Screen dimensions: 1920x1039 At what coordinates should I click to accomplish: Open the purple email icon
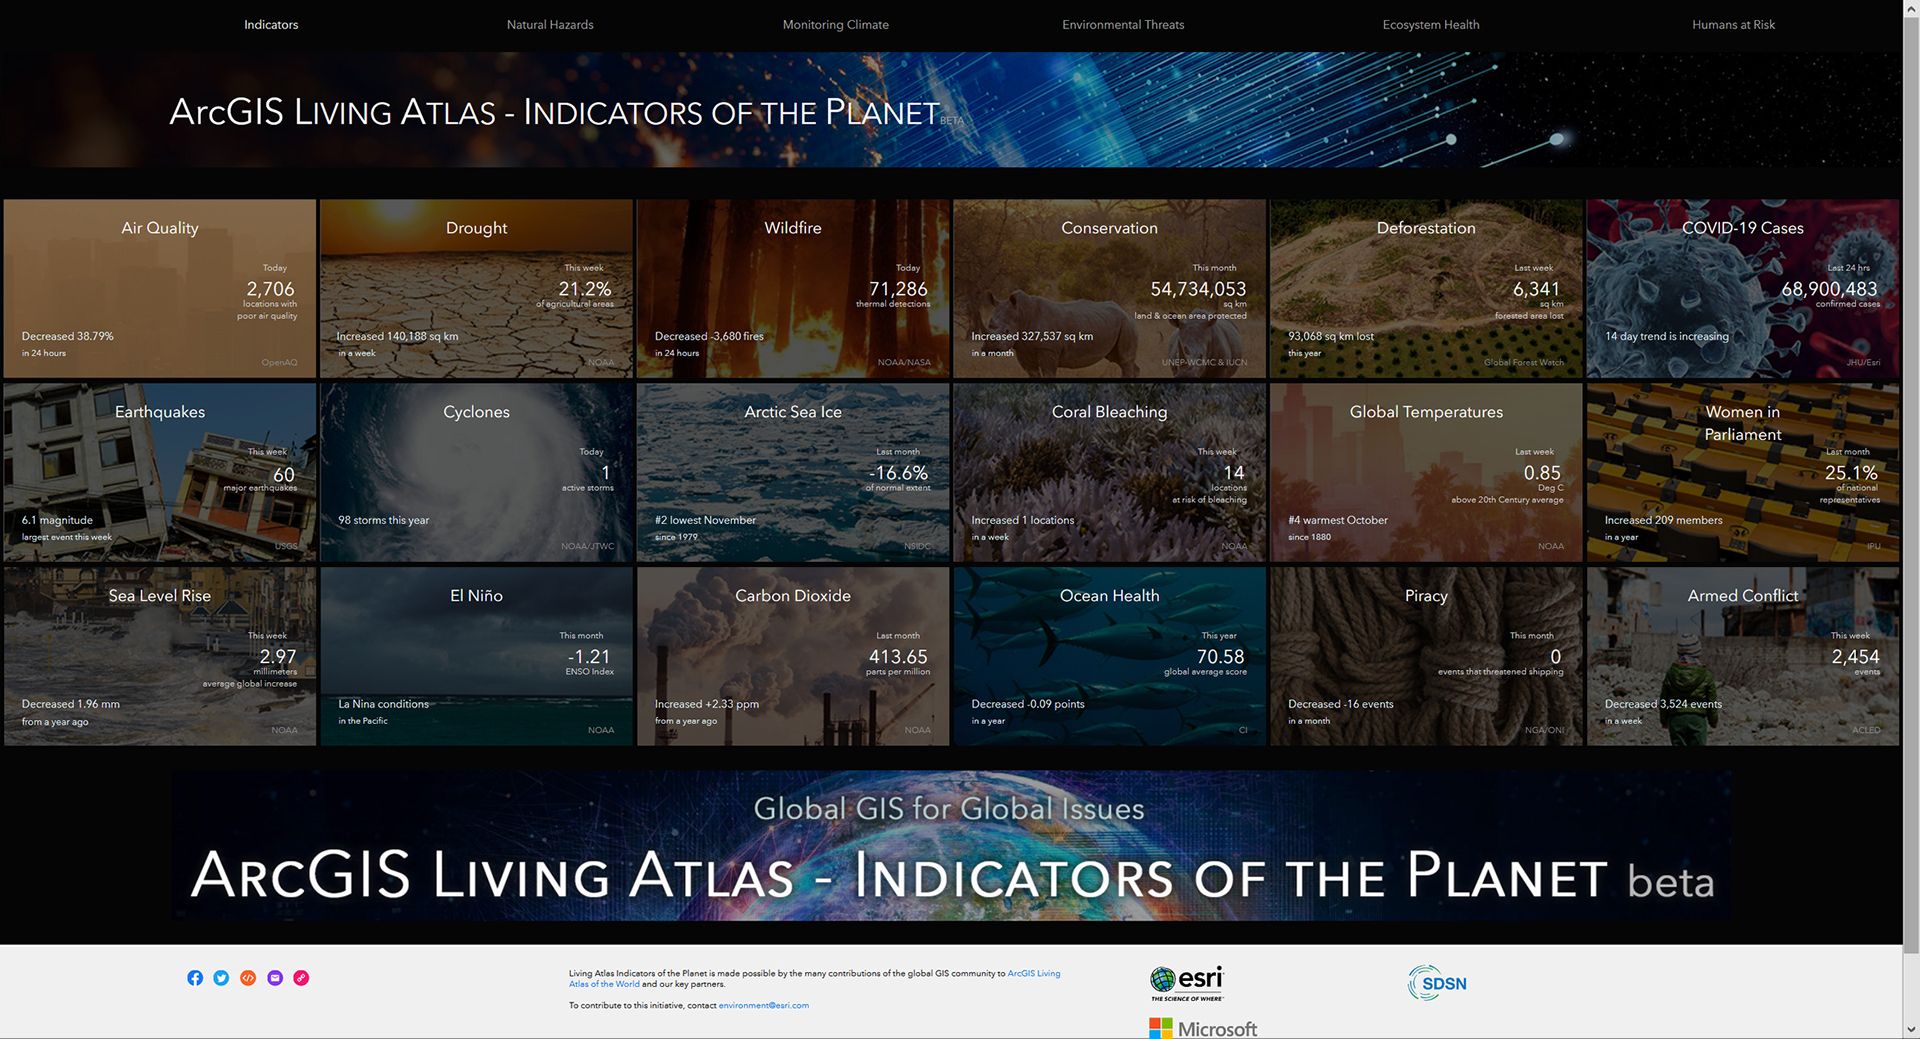(274, 978)
